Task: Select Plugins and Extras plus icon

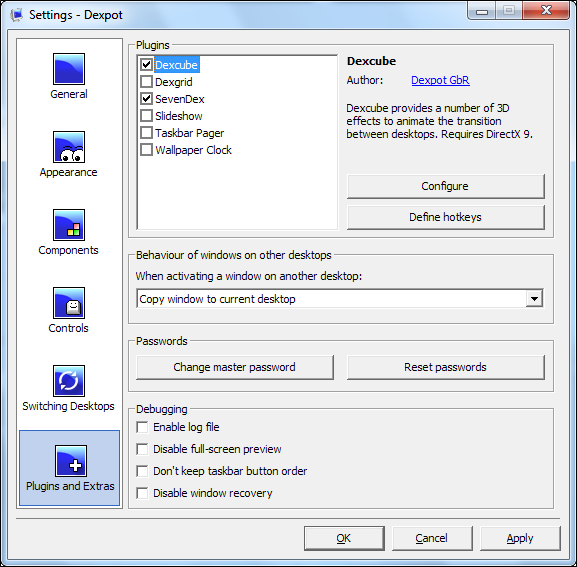Action: [x=71, y=461]
